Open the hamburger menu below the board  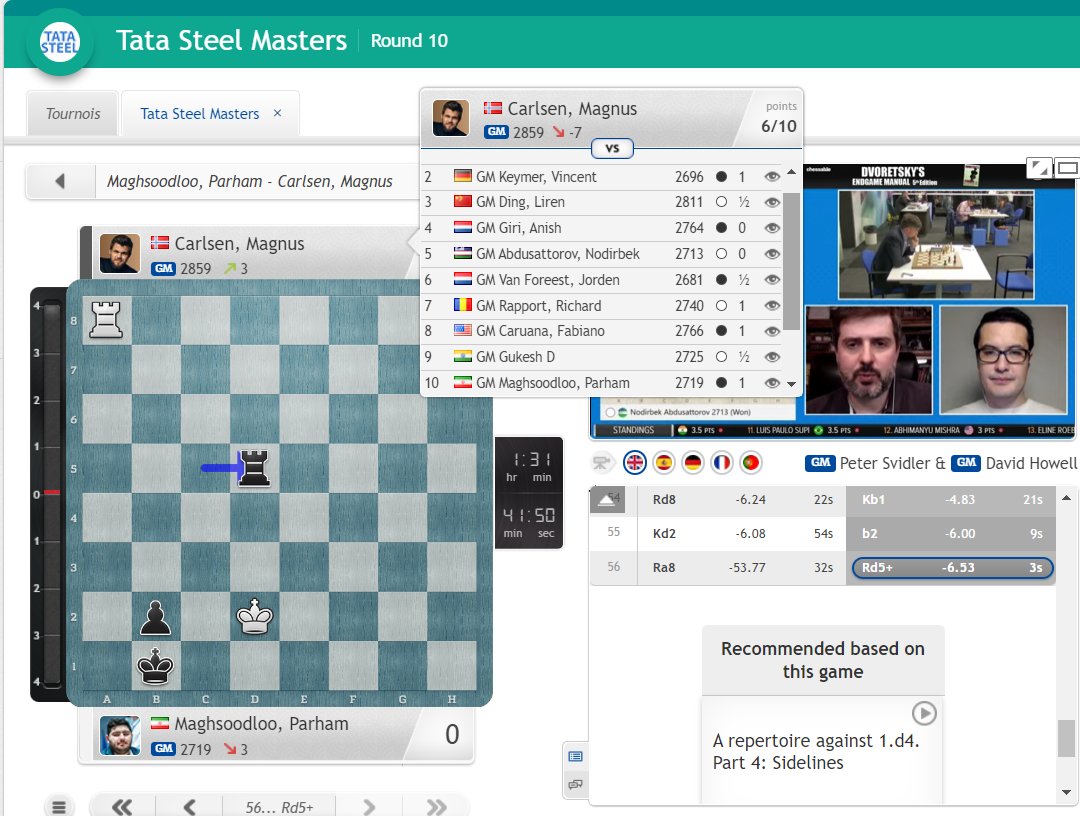point(59,807)
